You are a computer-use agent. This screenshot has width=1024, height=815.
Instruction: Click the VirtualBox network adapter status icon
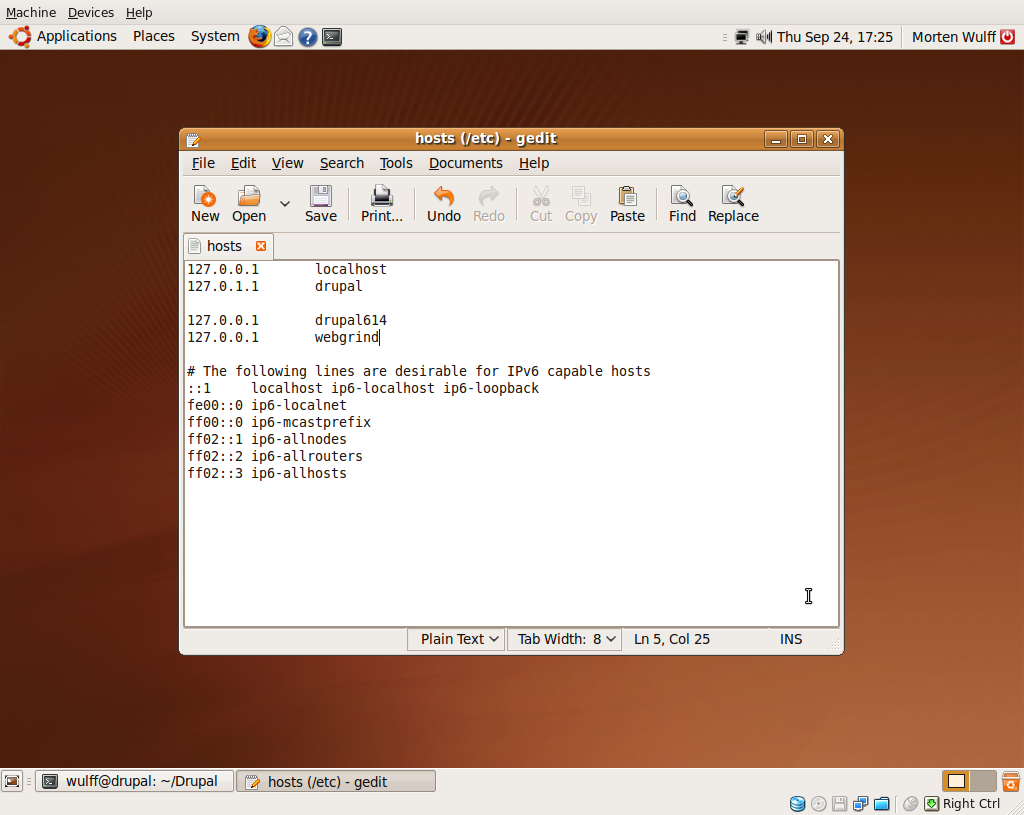861,804
